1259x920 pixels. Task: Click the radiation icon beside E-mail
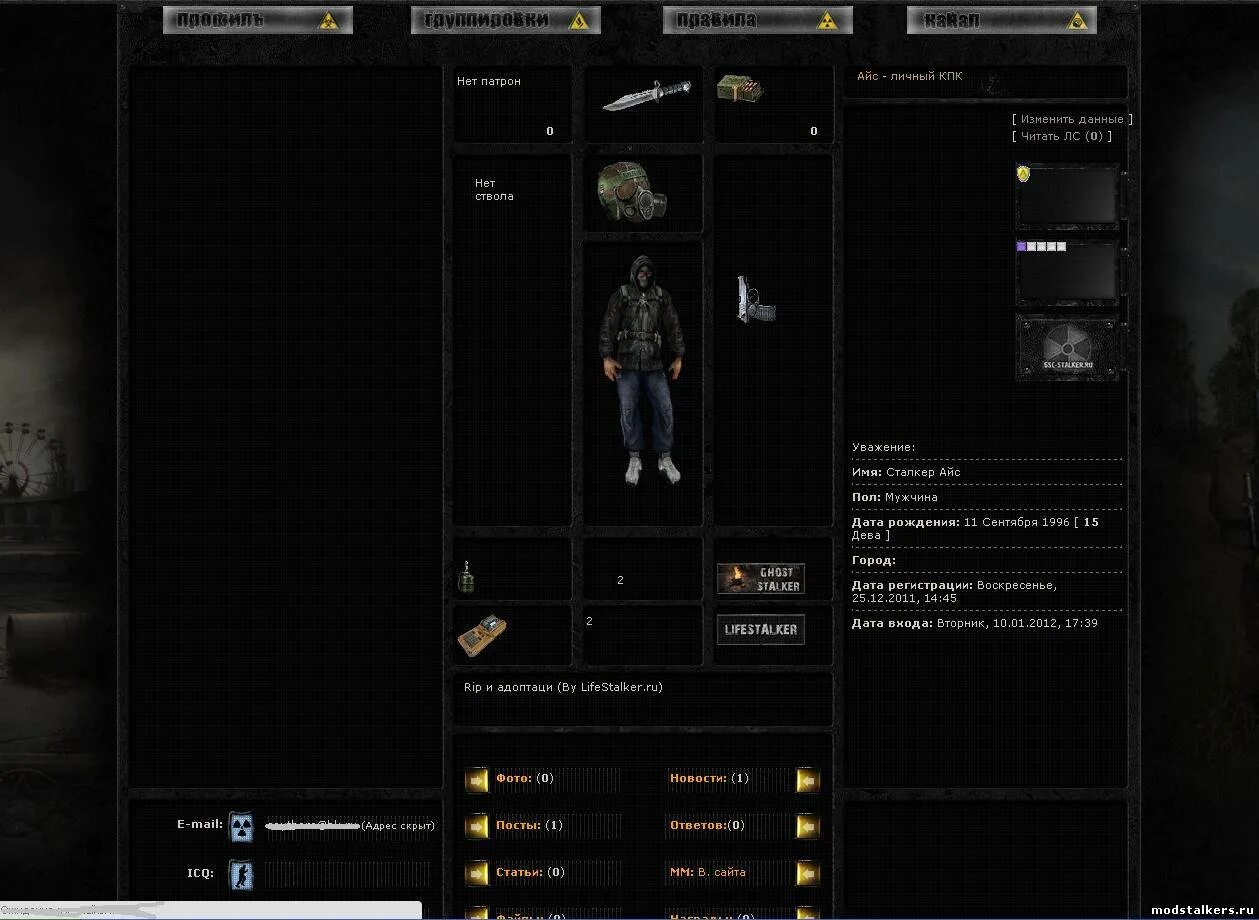pos(241,826)
